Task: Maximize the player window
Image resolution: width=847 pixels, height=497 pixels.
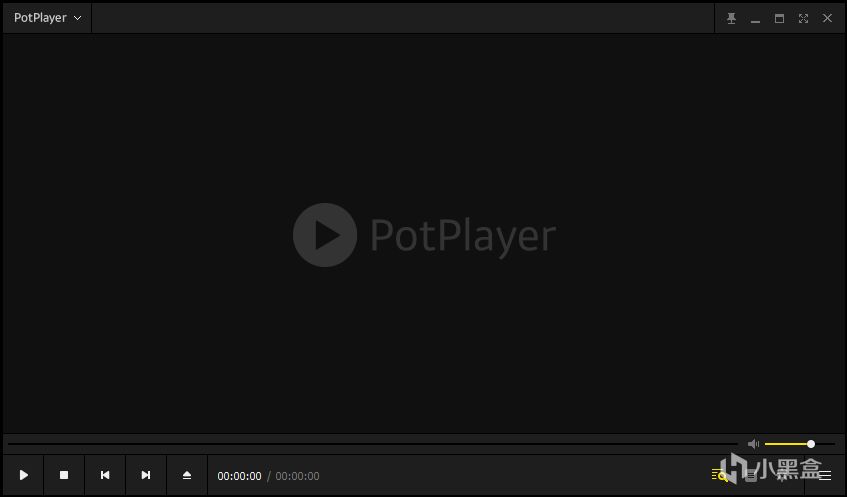Action: 779,18
